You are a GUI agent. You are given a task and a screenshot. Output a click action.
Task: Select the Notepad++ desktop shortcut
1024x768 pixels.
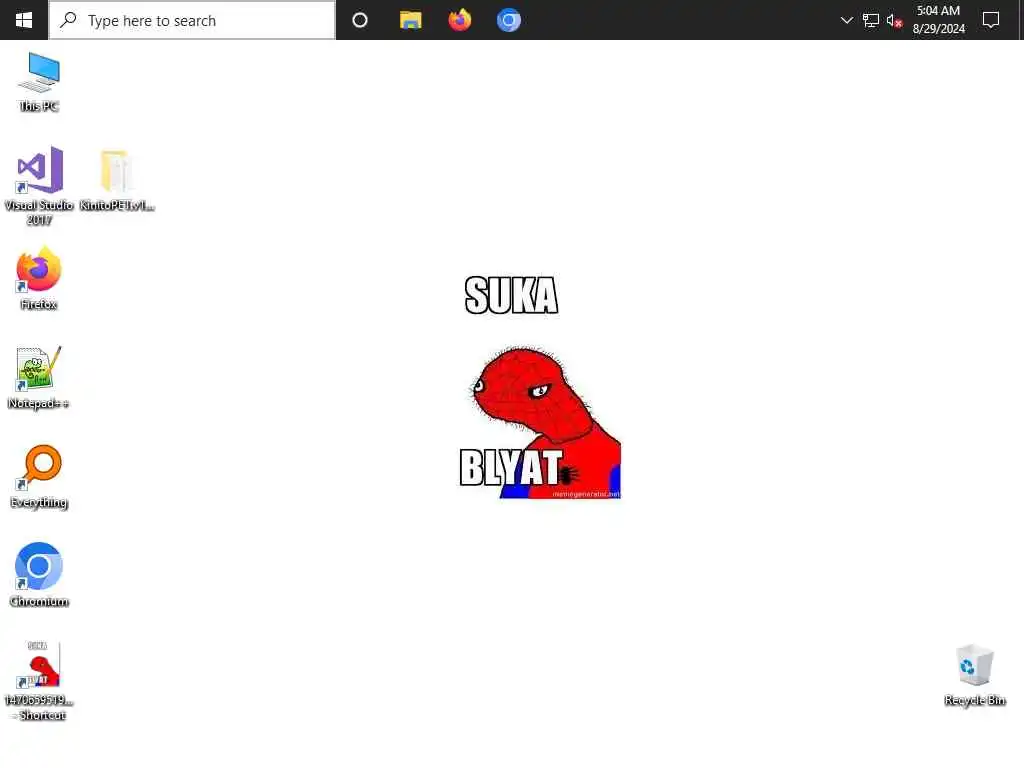[39, 377]
